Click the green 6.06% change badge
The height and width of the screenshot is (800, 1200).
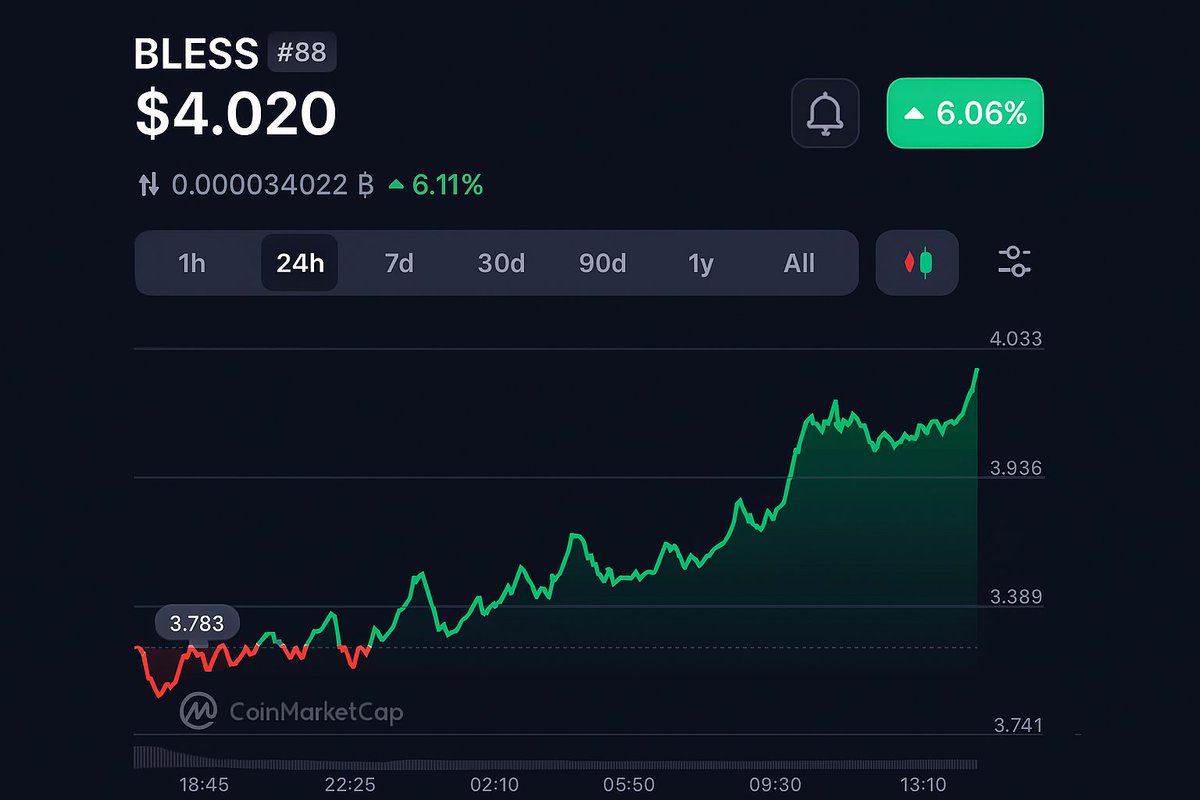965,114
